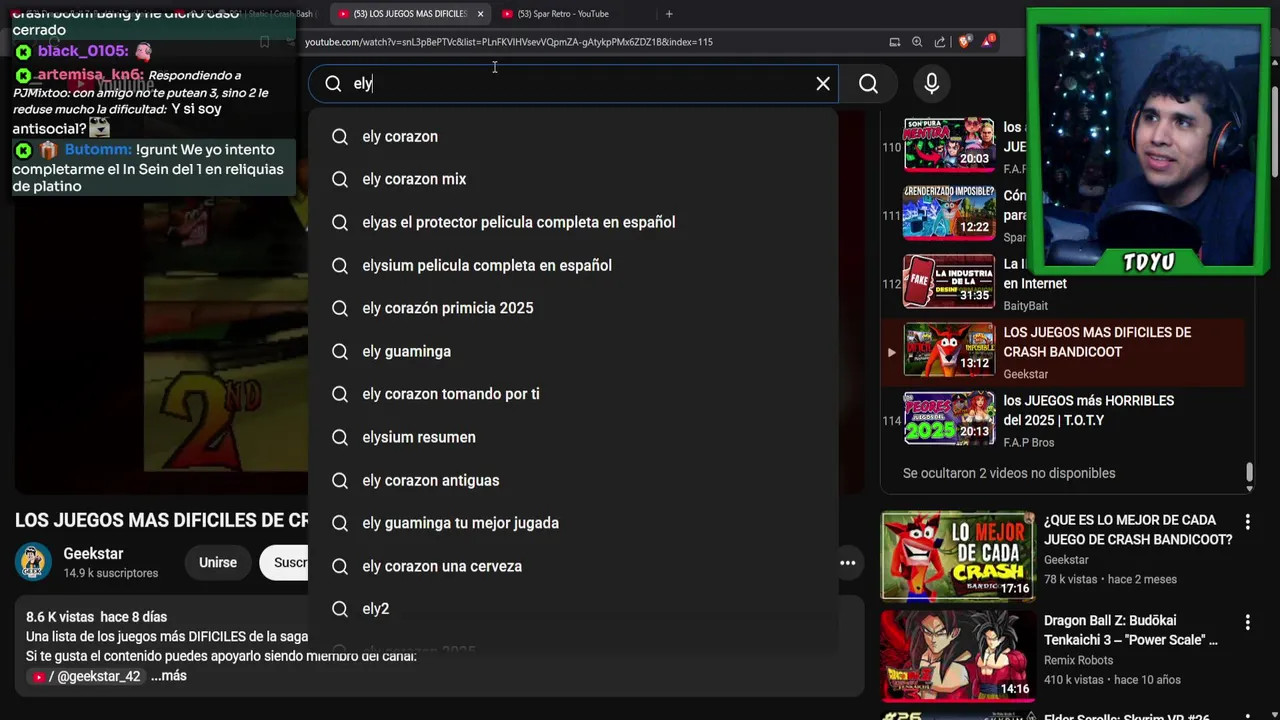Click user name 'Butomm' in chat overlay
Screen dimensions: 1280x720
(98, 150)
